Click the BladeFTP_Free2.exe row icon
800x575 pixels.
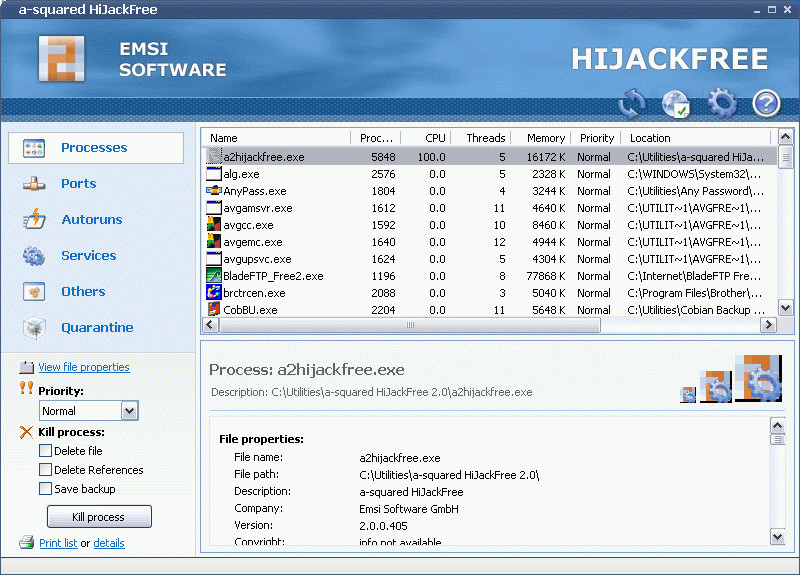[x=214, y=276]
